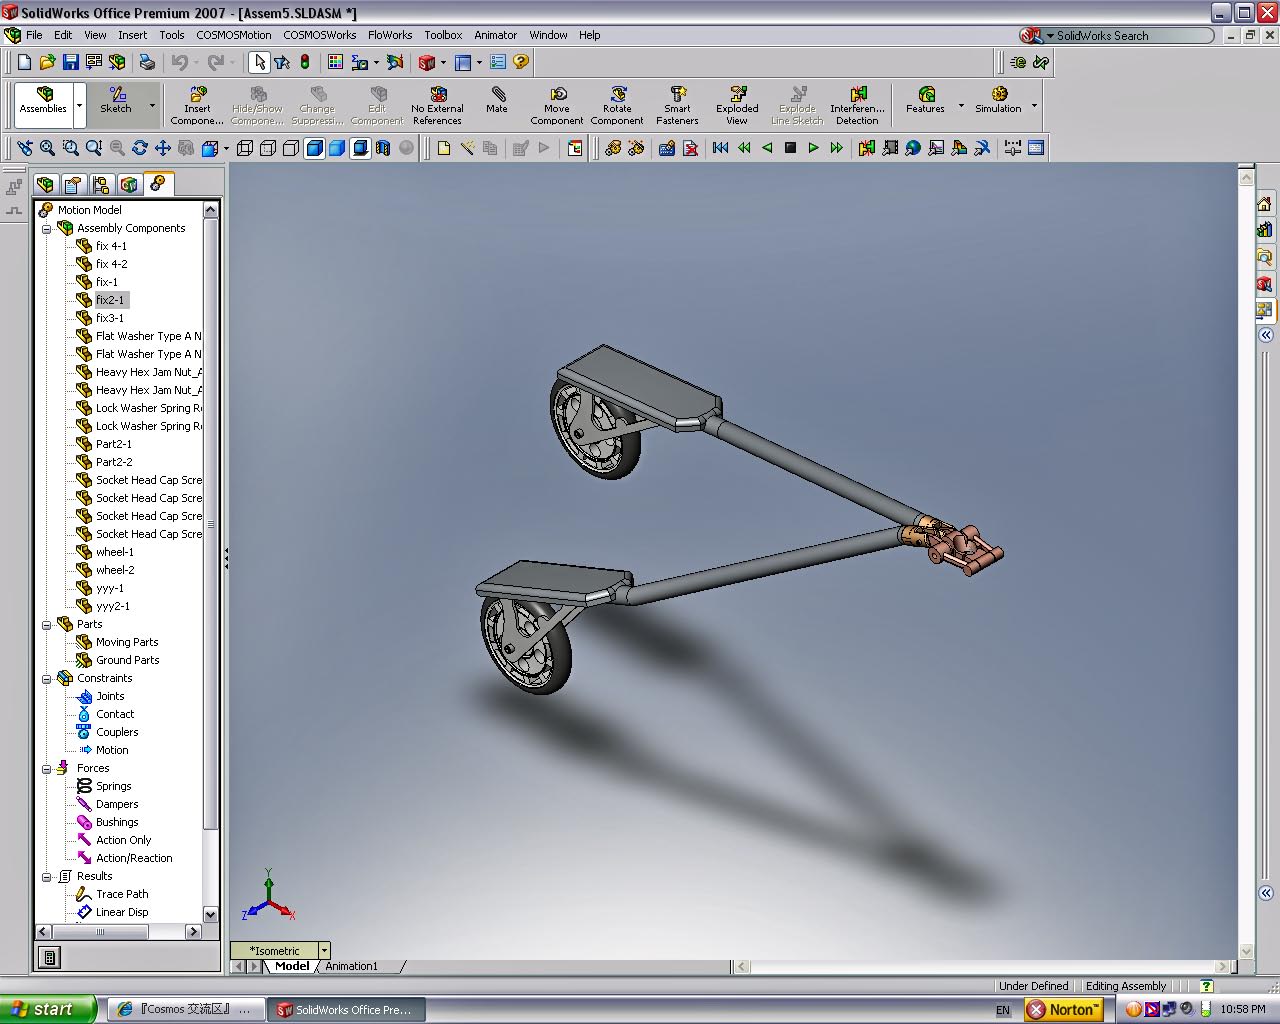This screenshot has width=1280, height=1024.
Task: Open the Animator menu
Action: 496,35
